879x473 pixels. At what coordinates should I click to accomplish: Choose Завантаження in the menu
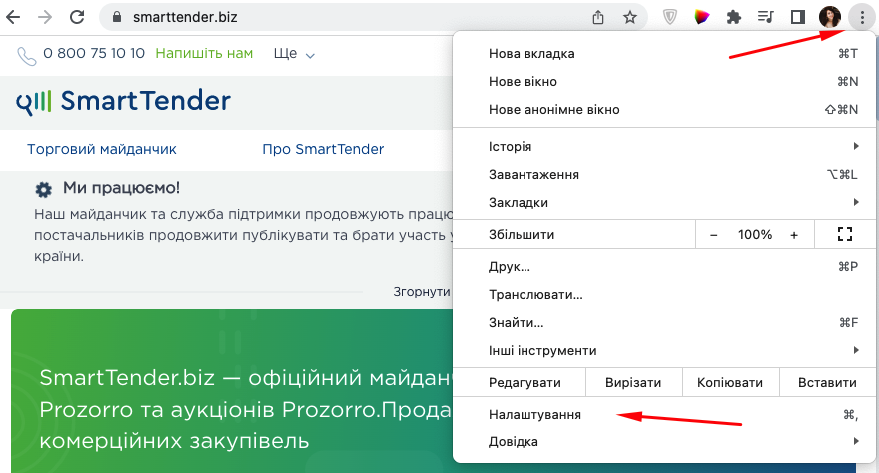coord(534,175)
